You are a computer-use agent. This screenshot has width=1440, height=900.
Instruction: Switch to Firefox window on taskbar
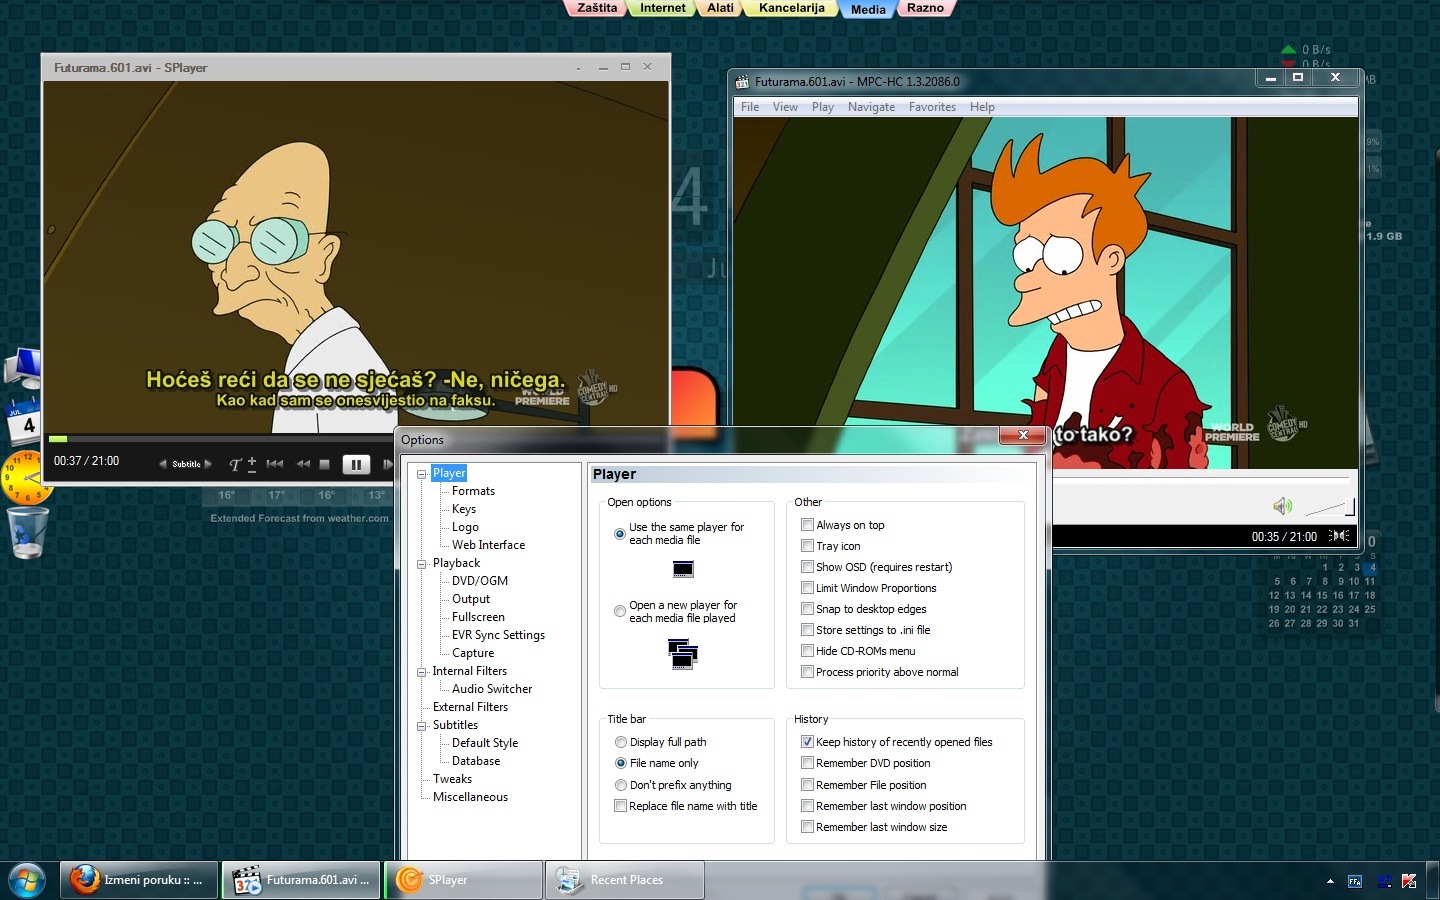(x=139, y=880)
